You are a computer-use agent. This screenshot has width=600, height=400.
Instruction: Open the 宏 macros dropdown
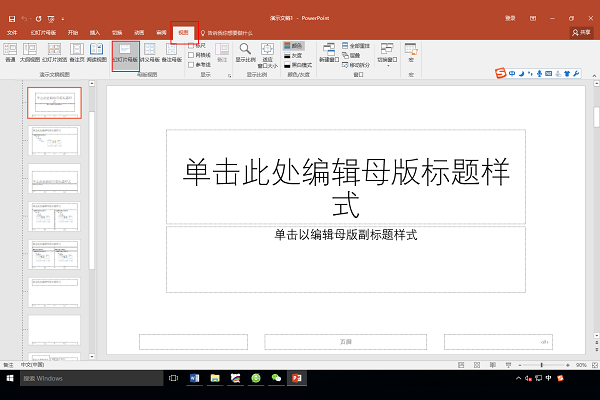pyautogui.click(x=411, y=51)
